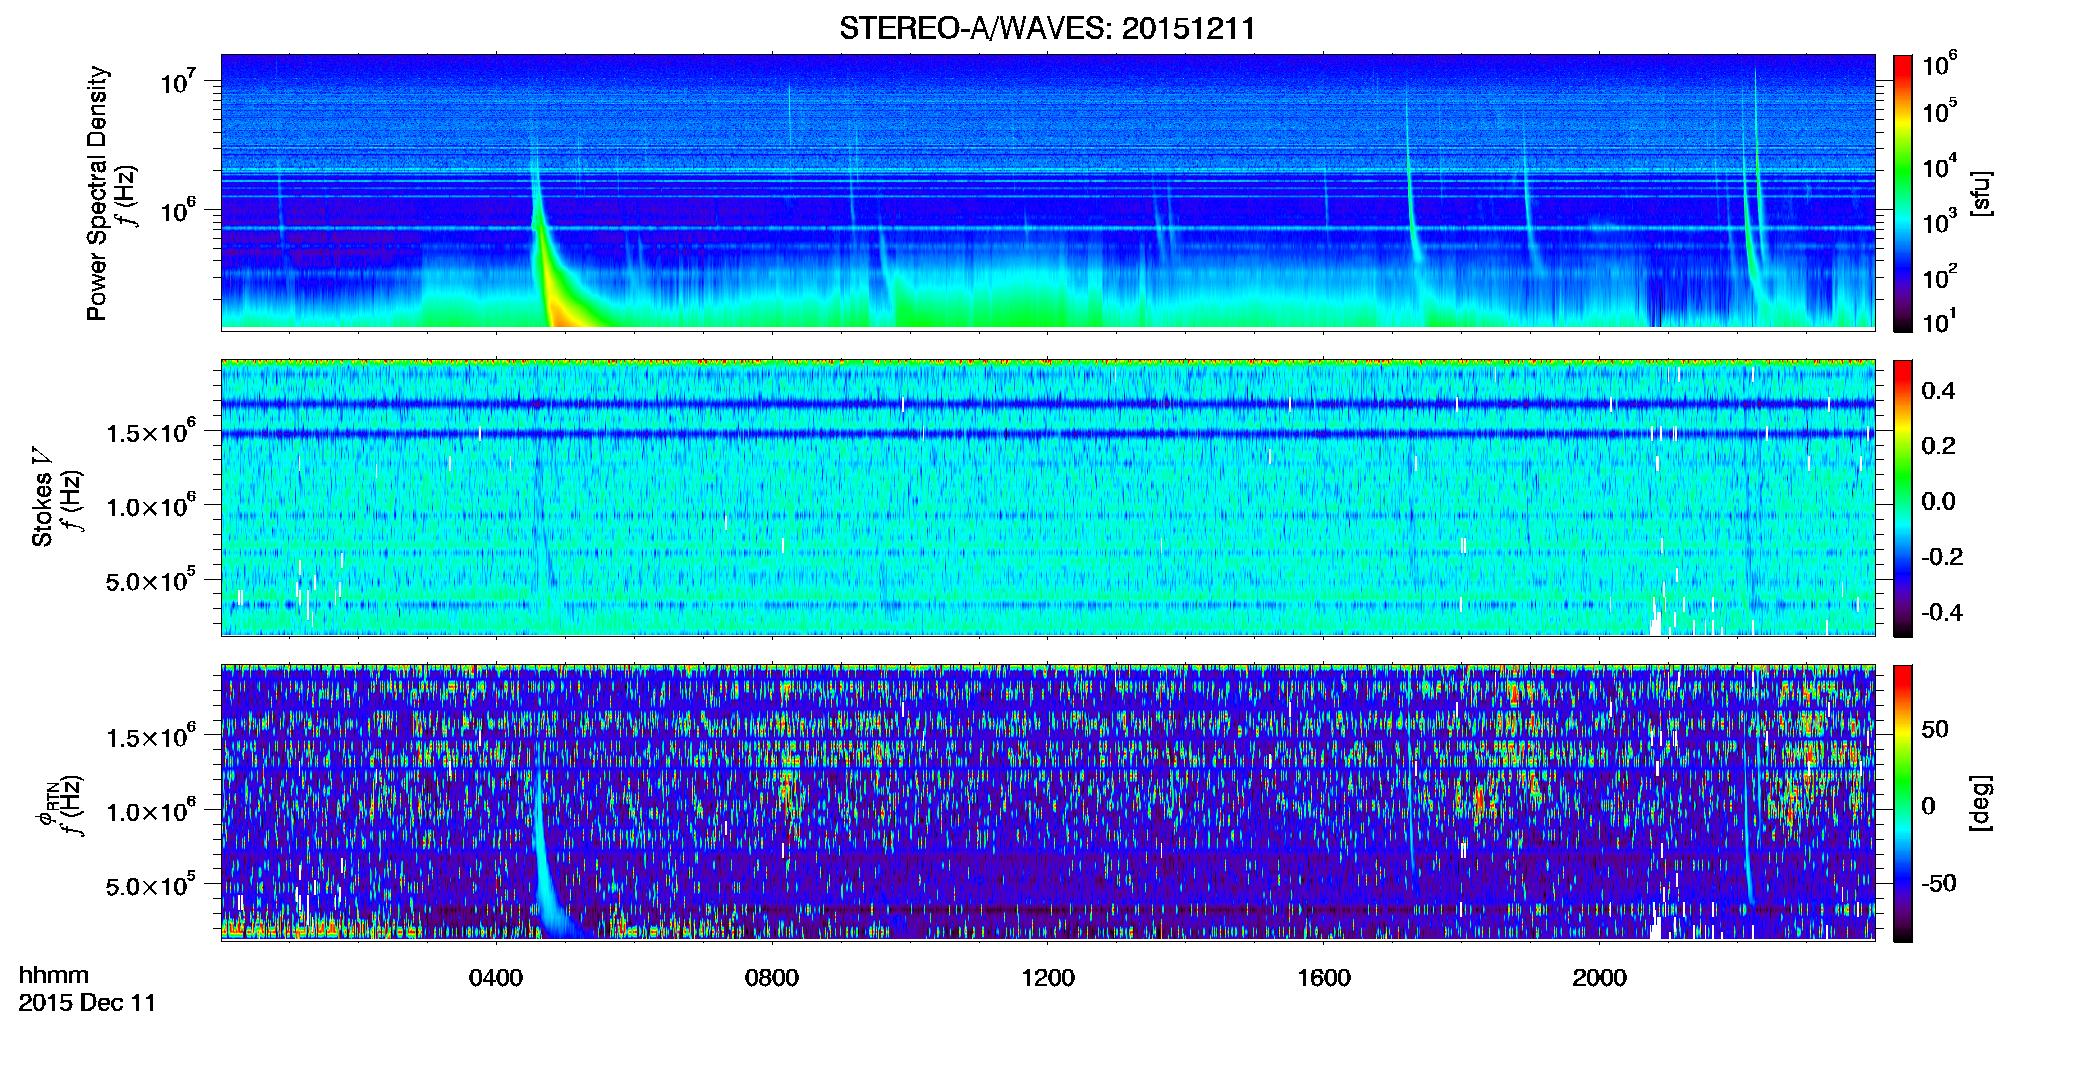
Task: Click the 1200 time axis label
Action: click(x=1048, y=978)
